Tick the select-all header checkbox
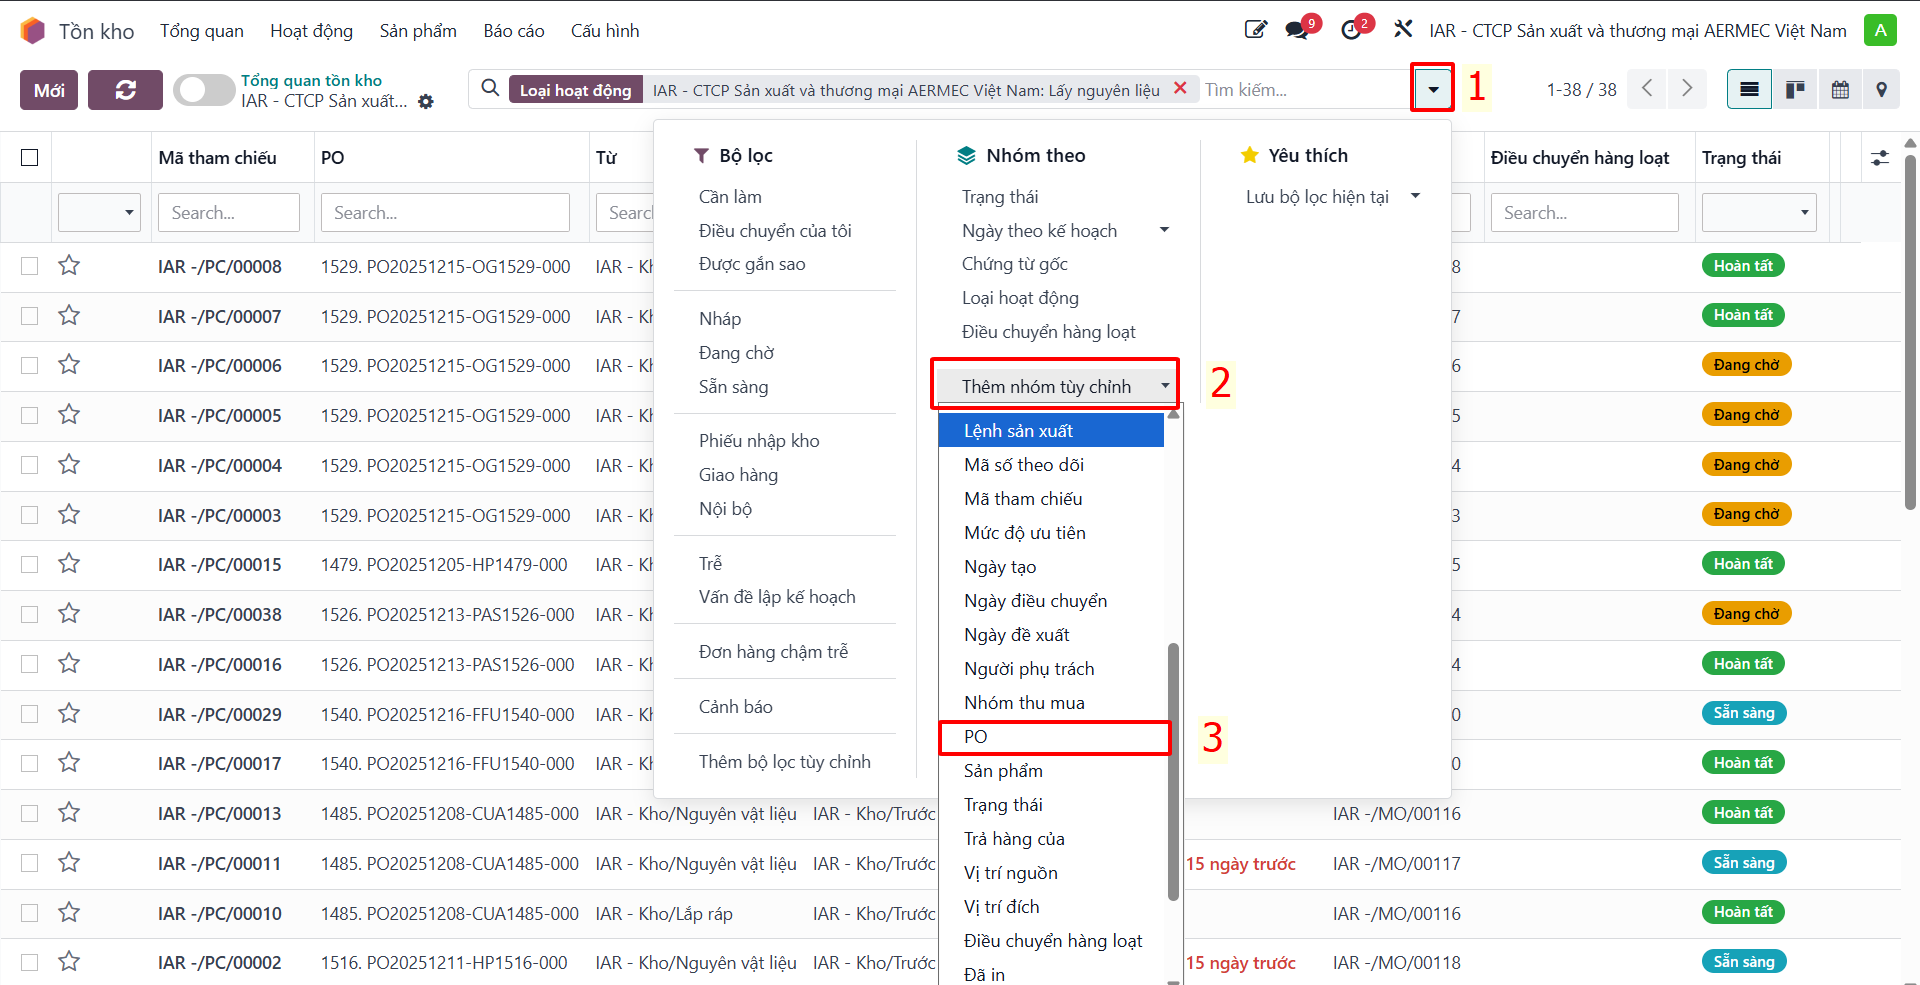Screen dimensions: 1920x985 pos(30,158)
